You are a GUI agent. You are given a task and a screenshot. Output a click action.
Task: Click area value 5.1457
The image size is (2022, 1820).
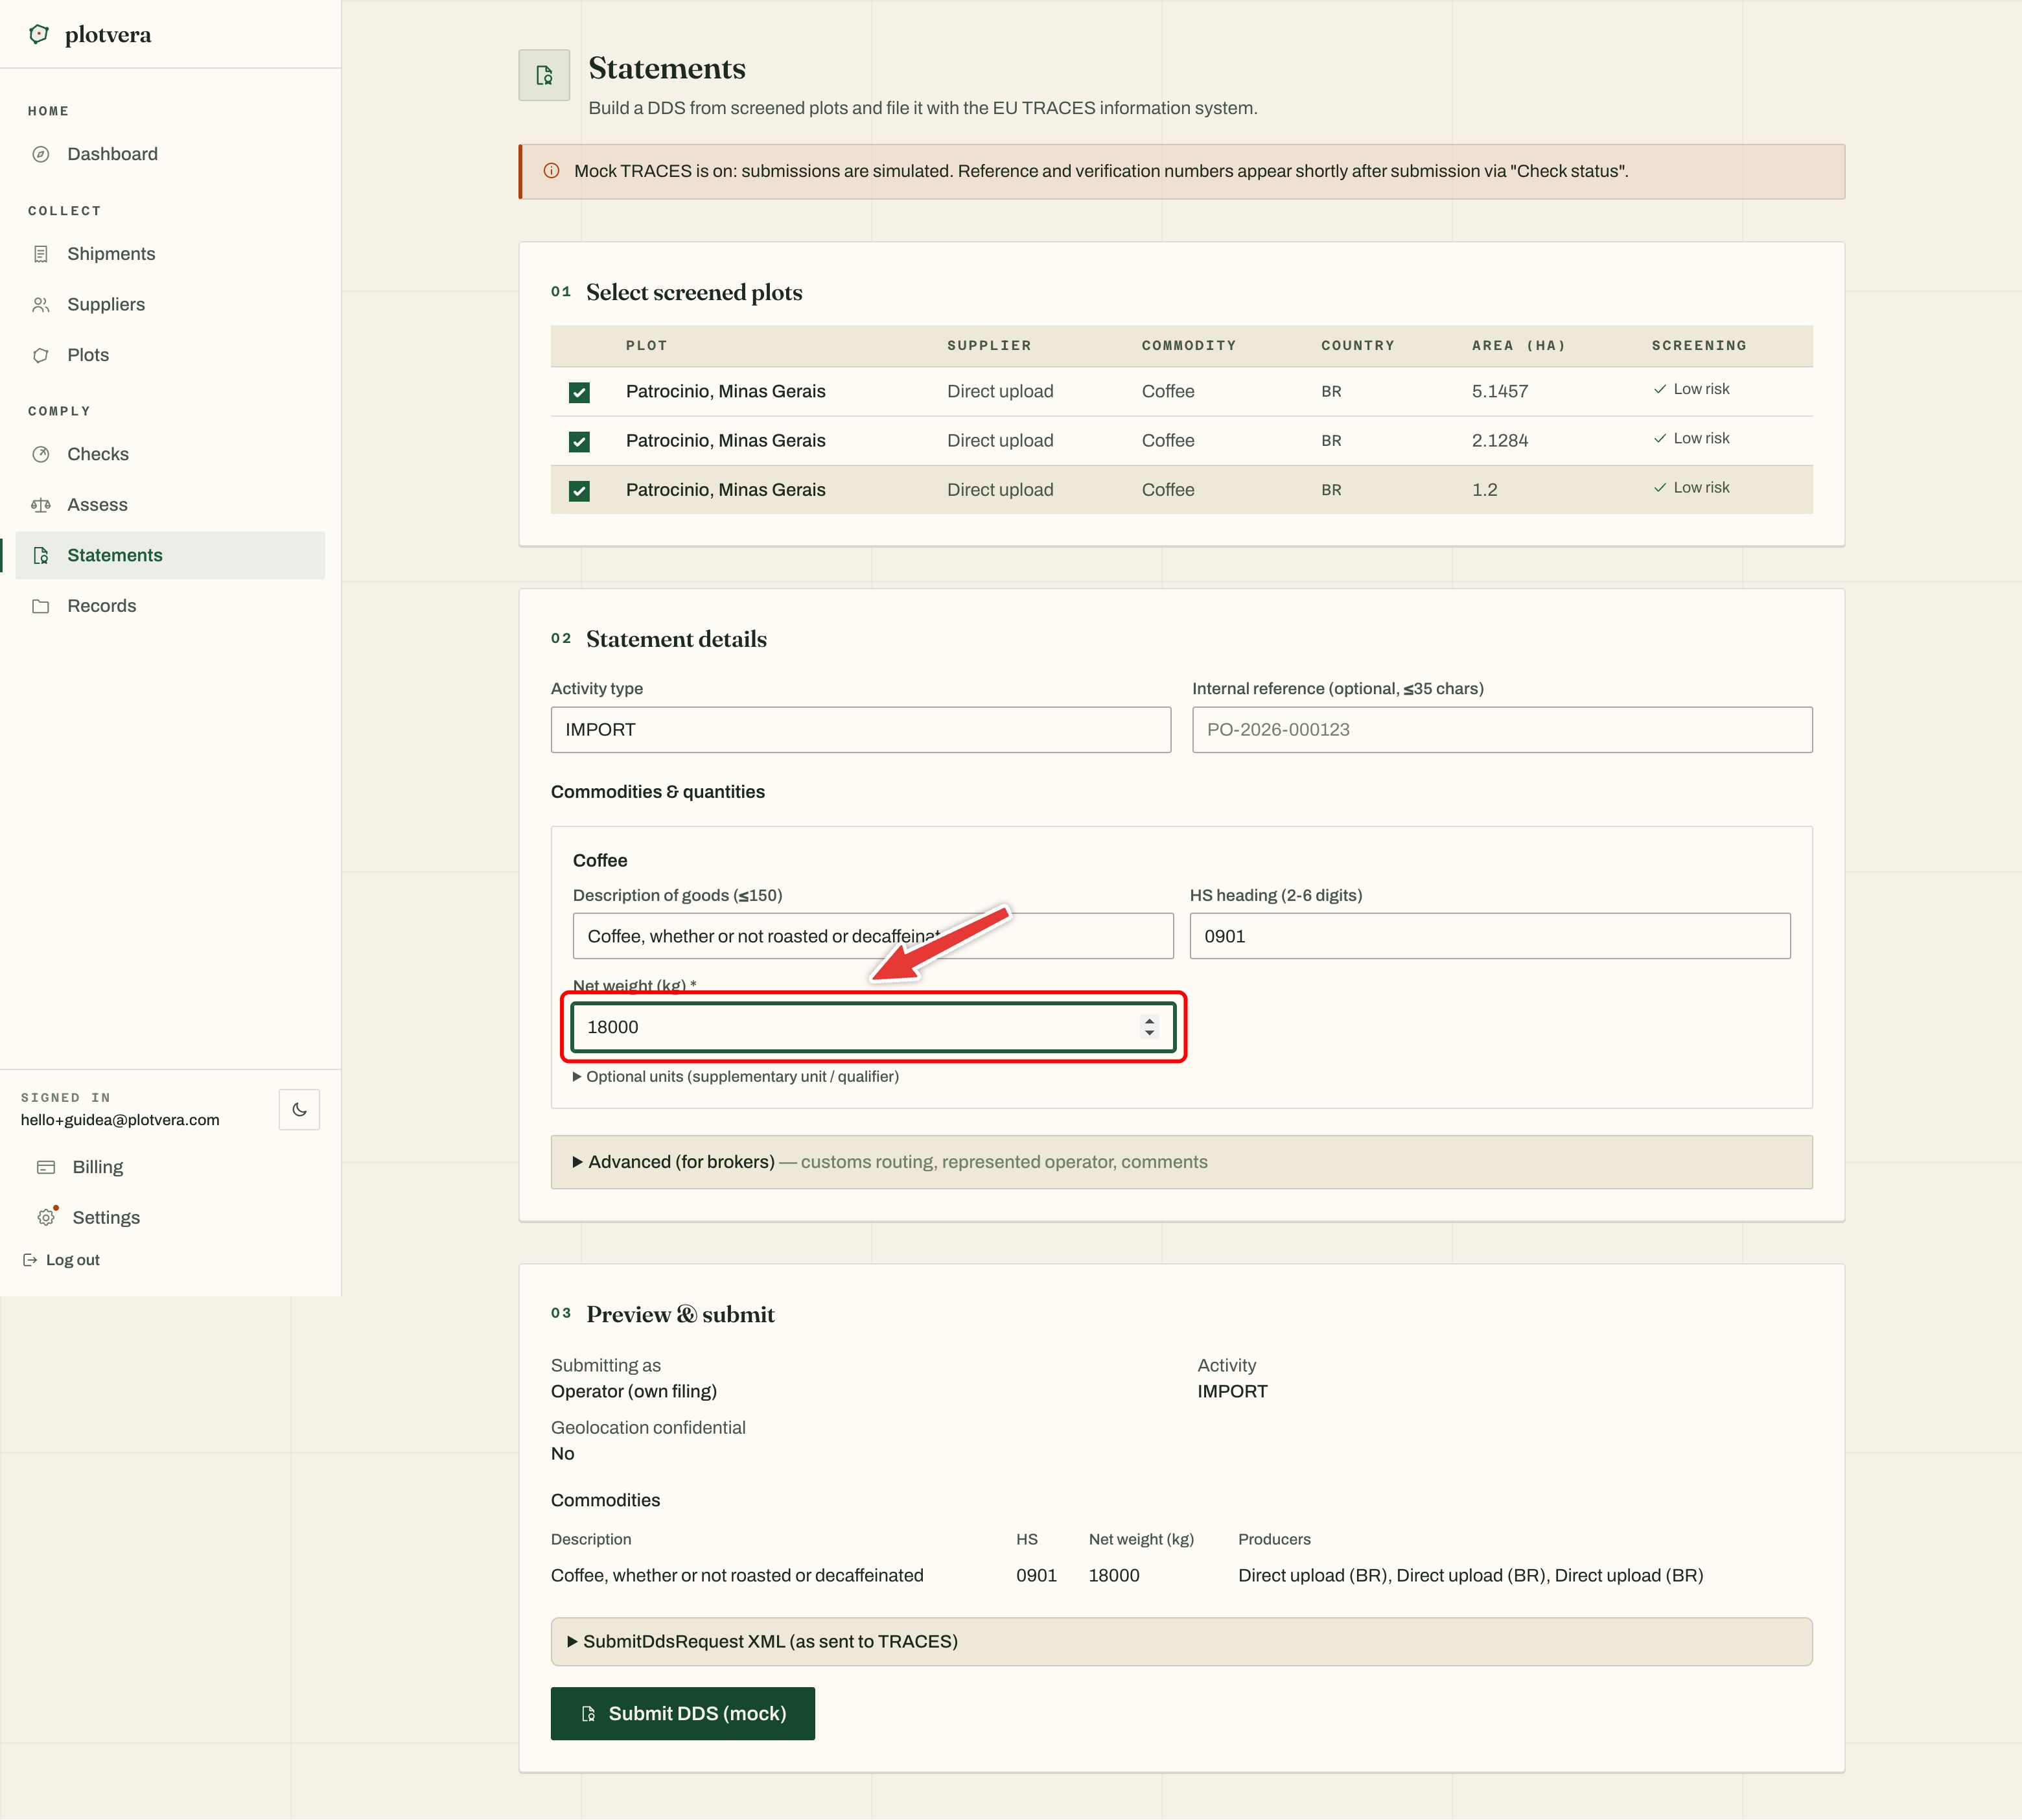point(1500,392)
